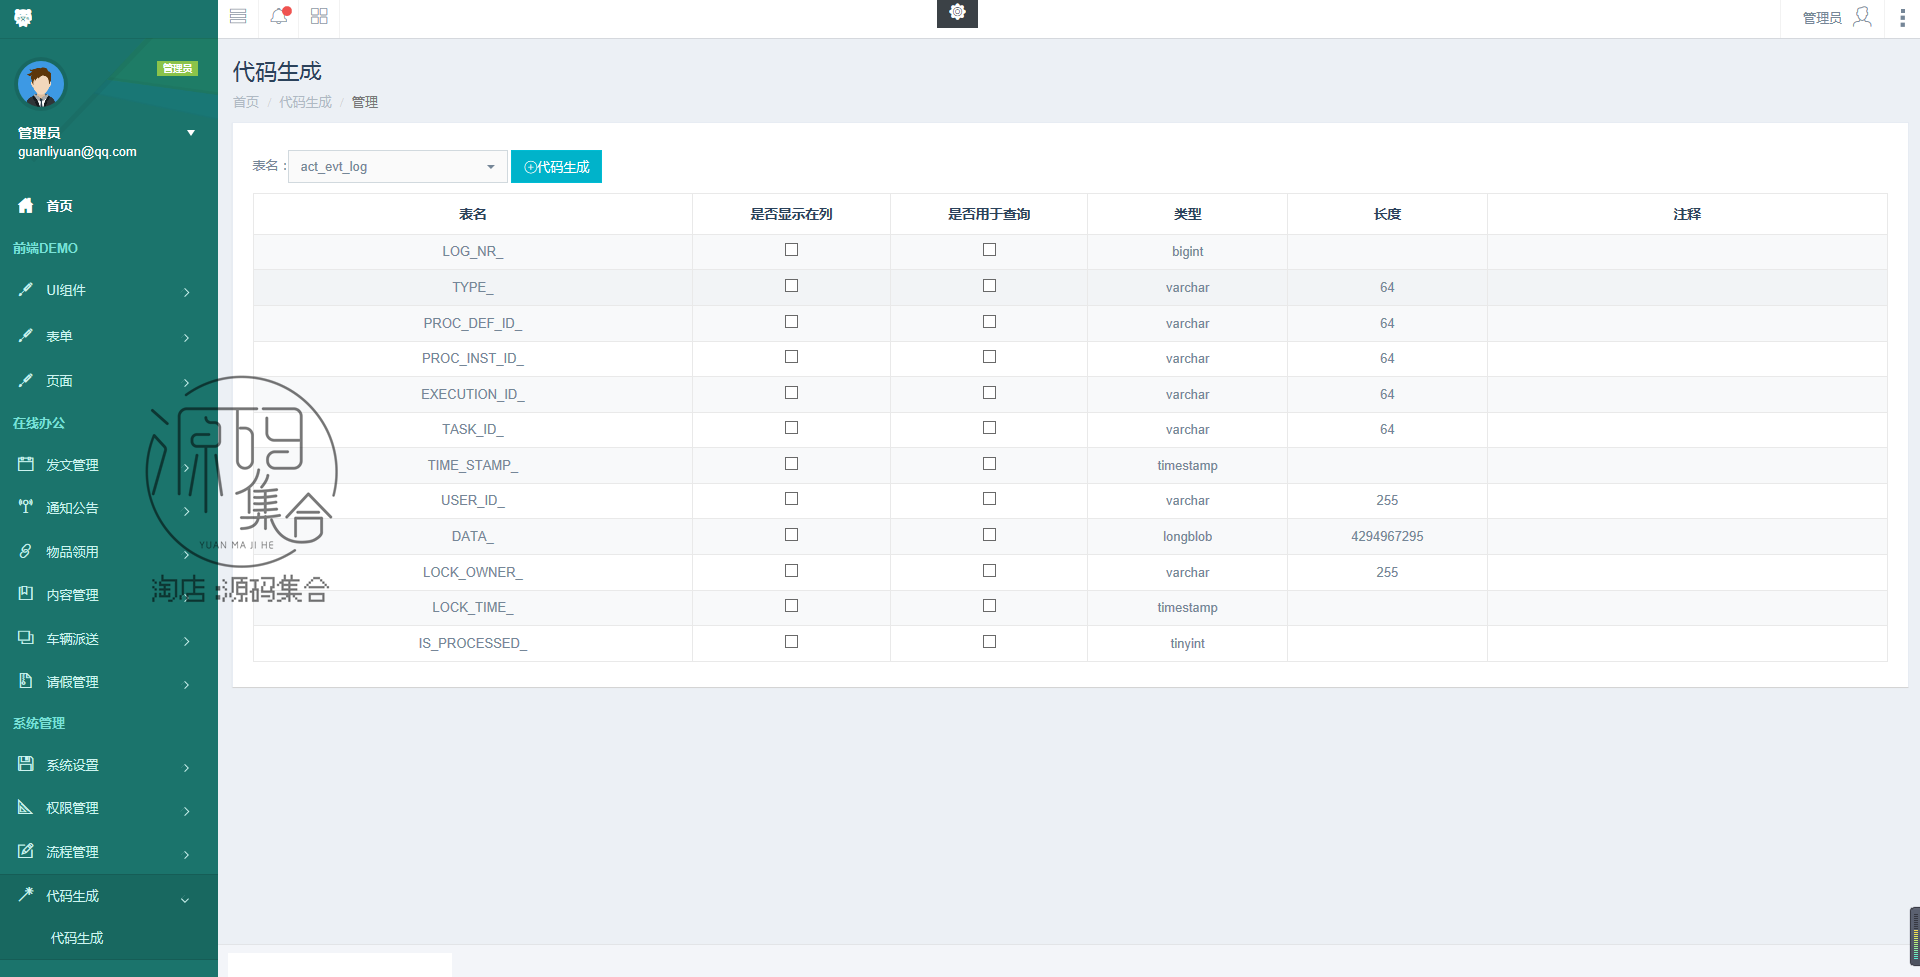Go to 首页 in the breadcrumb
1920x977 pixels.
pos(246,102)
